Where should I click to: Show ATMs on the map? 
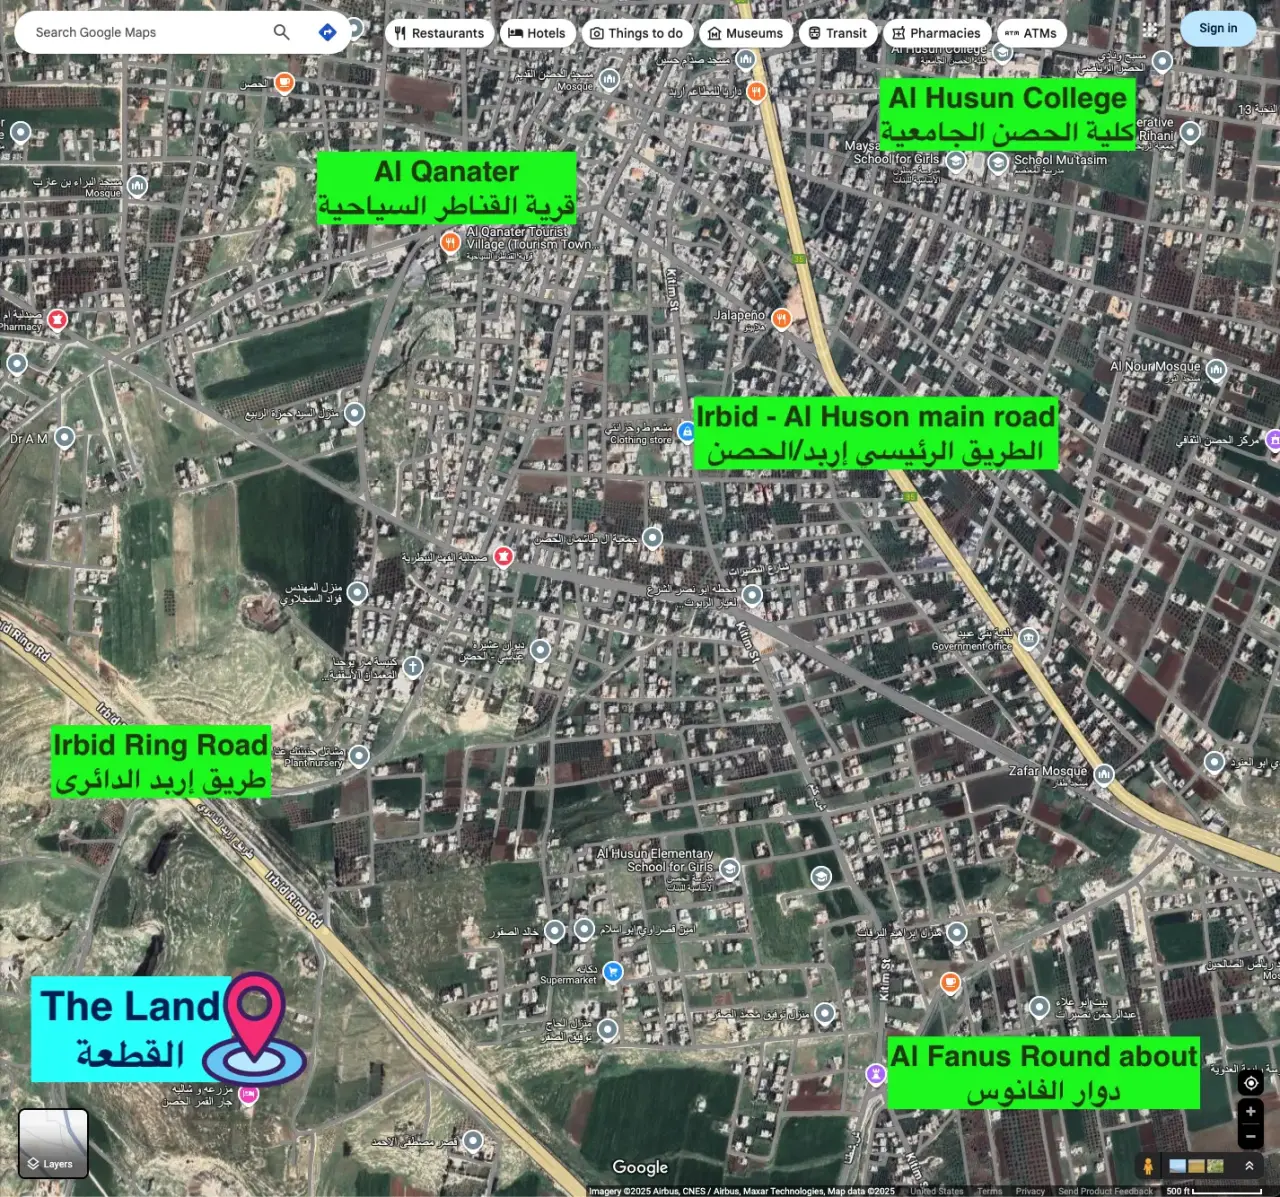click(x=1031, y=33)
